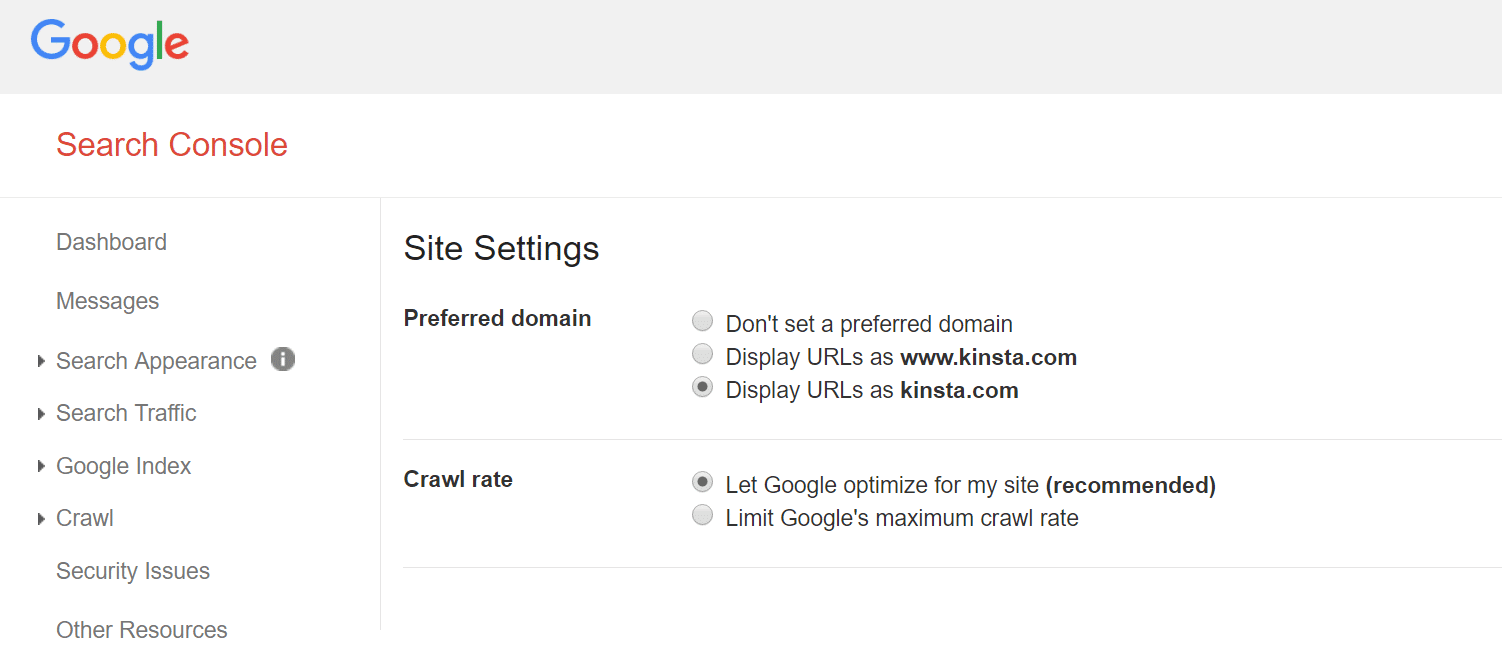Click the Crawl sidebar label
This screenshot has width=1502, height=670.
click(x=85, y=518)
